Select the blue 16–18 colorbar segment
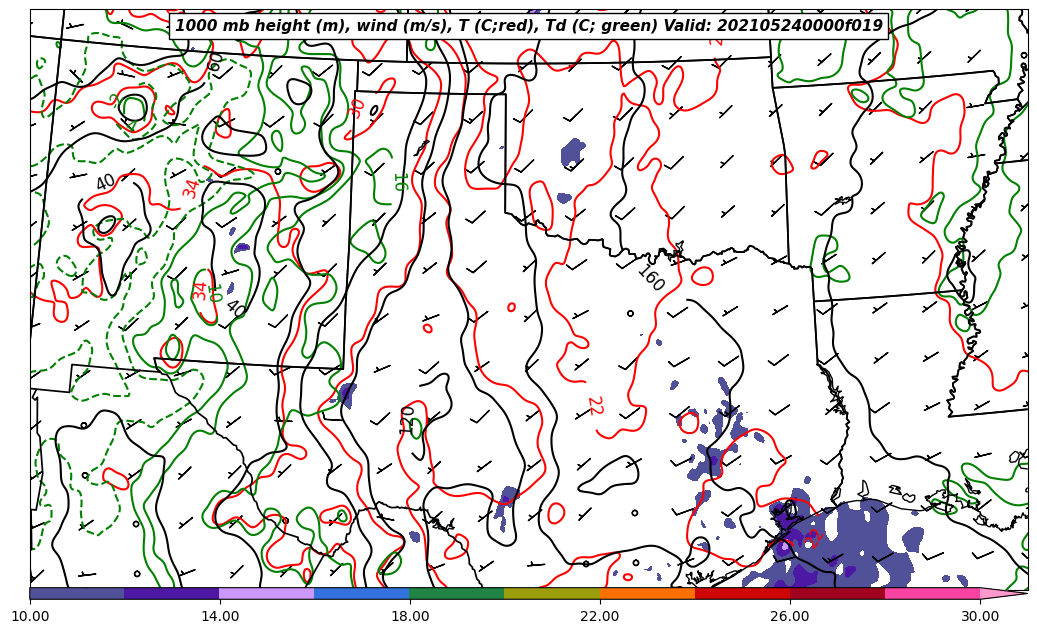The width and height of the screenshot is (1037, 633). click(362, 593)
